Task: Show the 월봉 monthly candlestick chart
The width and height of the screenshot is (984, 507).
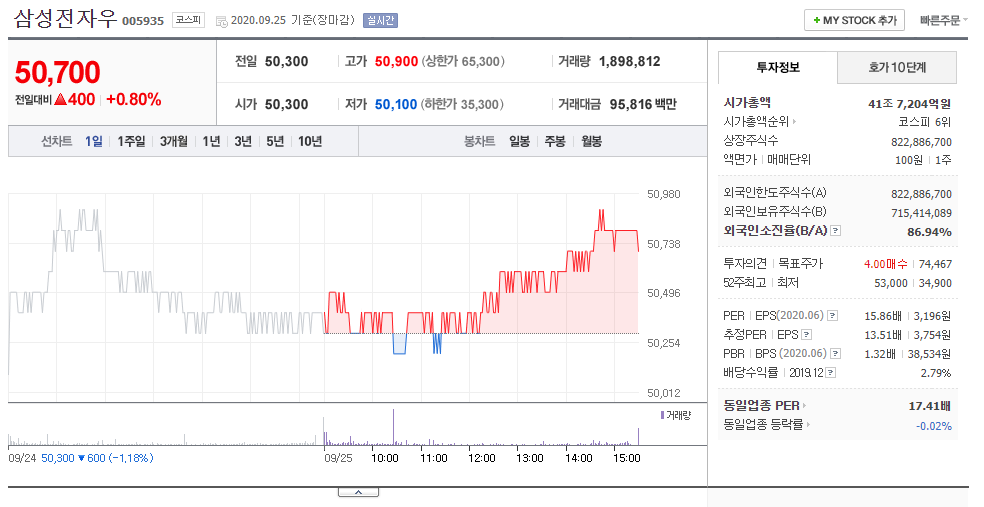Action: tap(592, 141)
